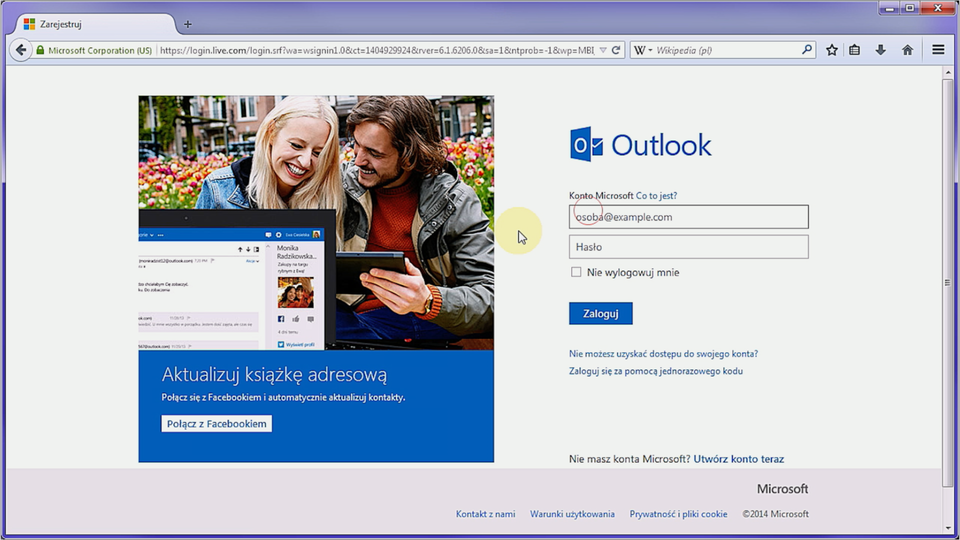Reload the page with the refresh icon
The height and width of the screenshot is (540, 960).
[616, 50]
